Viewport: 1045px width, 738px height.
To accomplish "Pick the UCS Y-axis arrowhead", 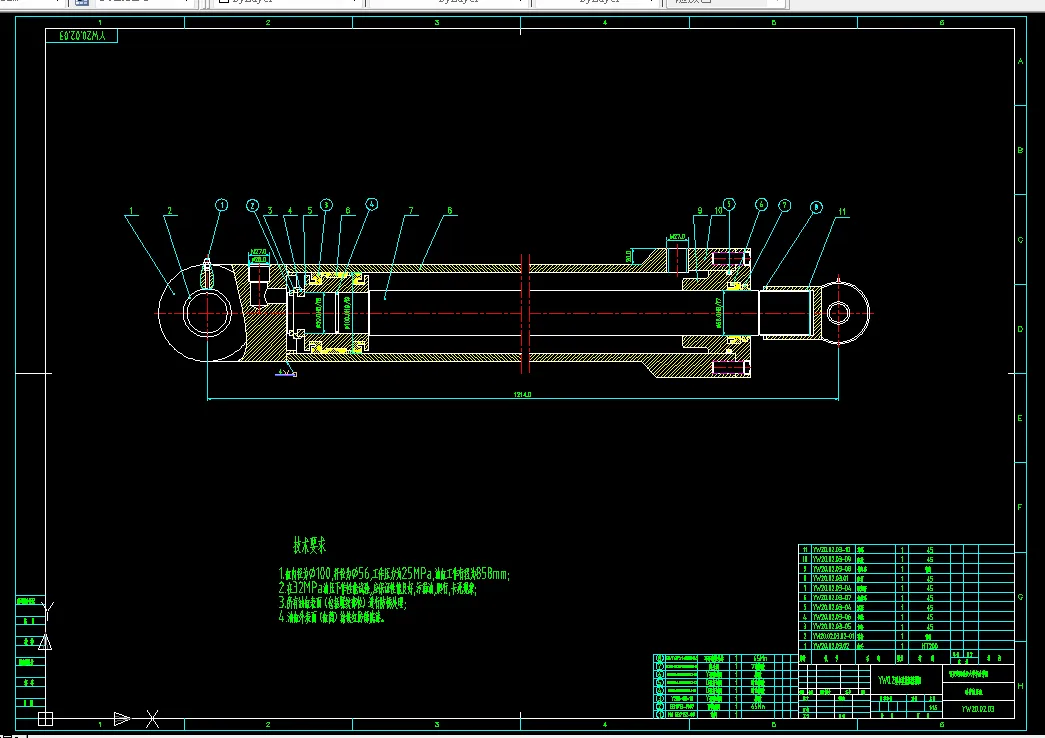I will (45, 642).
